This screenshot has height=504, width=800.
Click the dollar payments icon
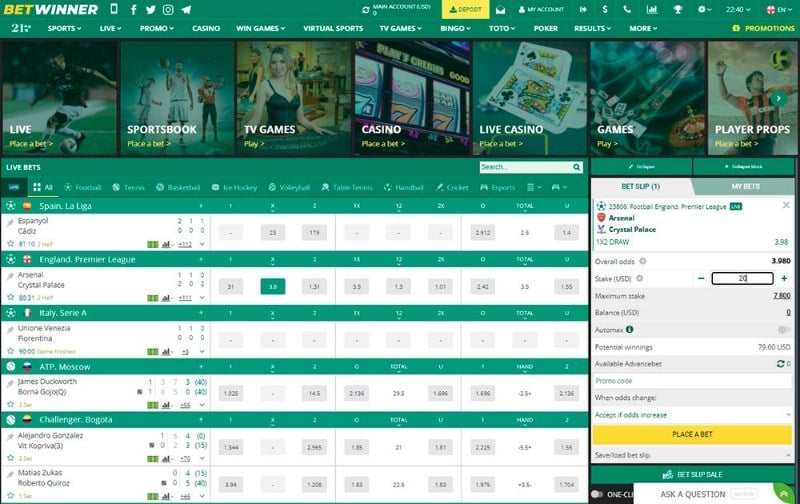[x=605, y=9]
